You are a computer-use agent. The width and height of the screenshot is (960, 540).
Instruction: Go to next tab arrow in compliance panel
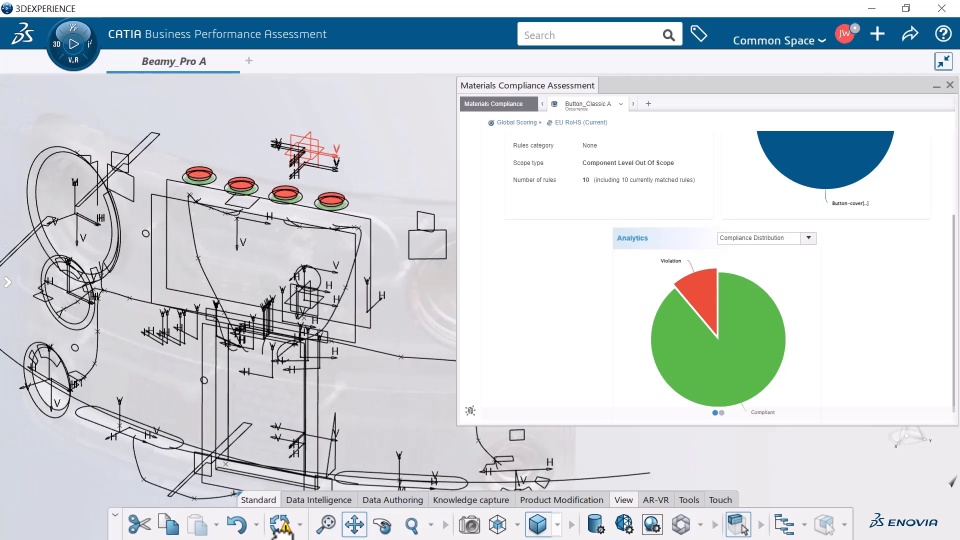pyautogui.click(x=633, y=104)
